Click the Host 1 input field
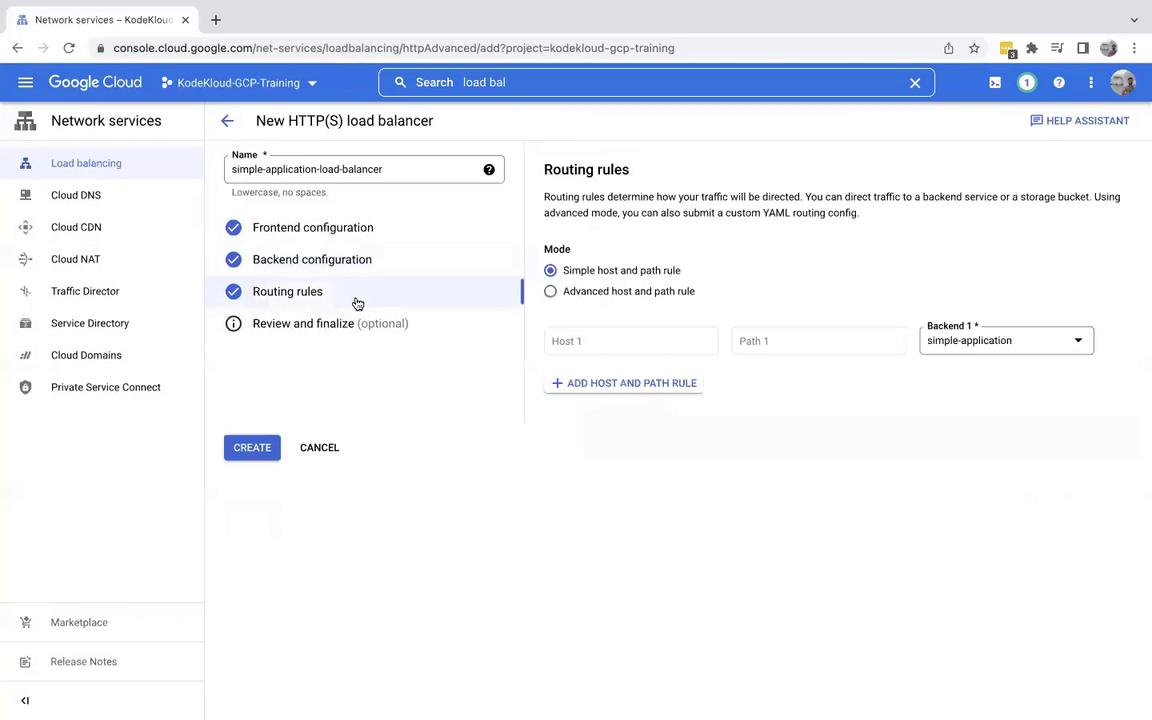1152x720 pixels. [x=631, y=341]
